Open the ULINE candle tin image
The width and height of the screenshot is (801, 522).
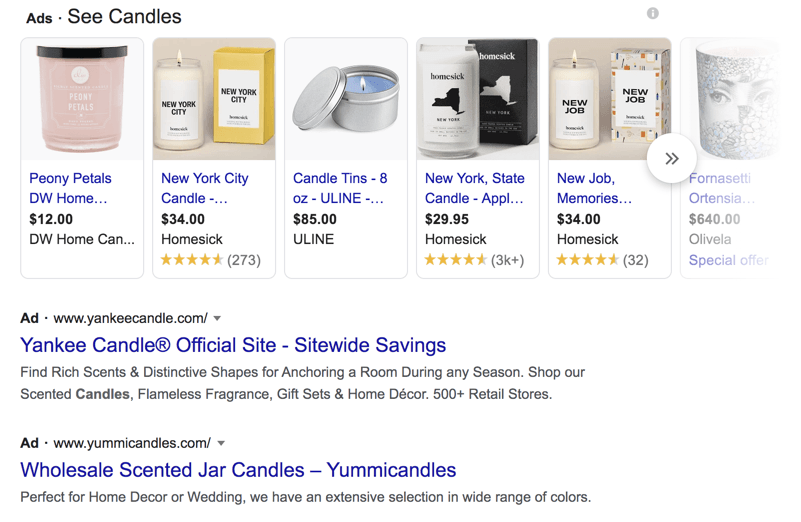346,100
